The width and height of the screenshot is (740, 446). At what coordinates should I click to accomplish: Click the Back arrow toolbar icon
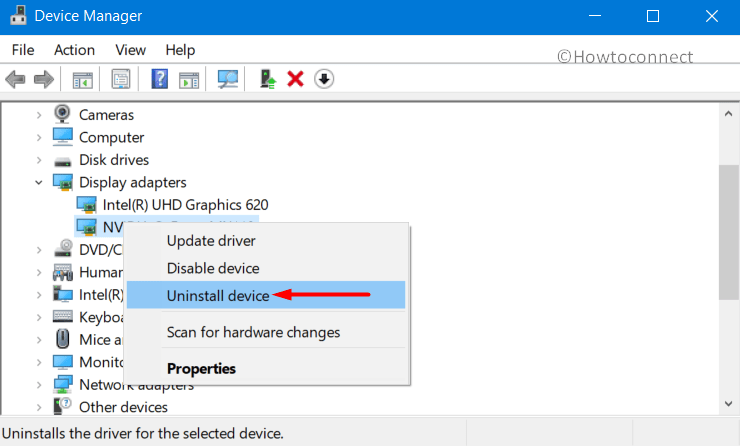[x=15, y=79]
